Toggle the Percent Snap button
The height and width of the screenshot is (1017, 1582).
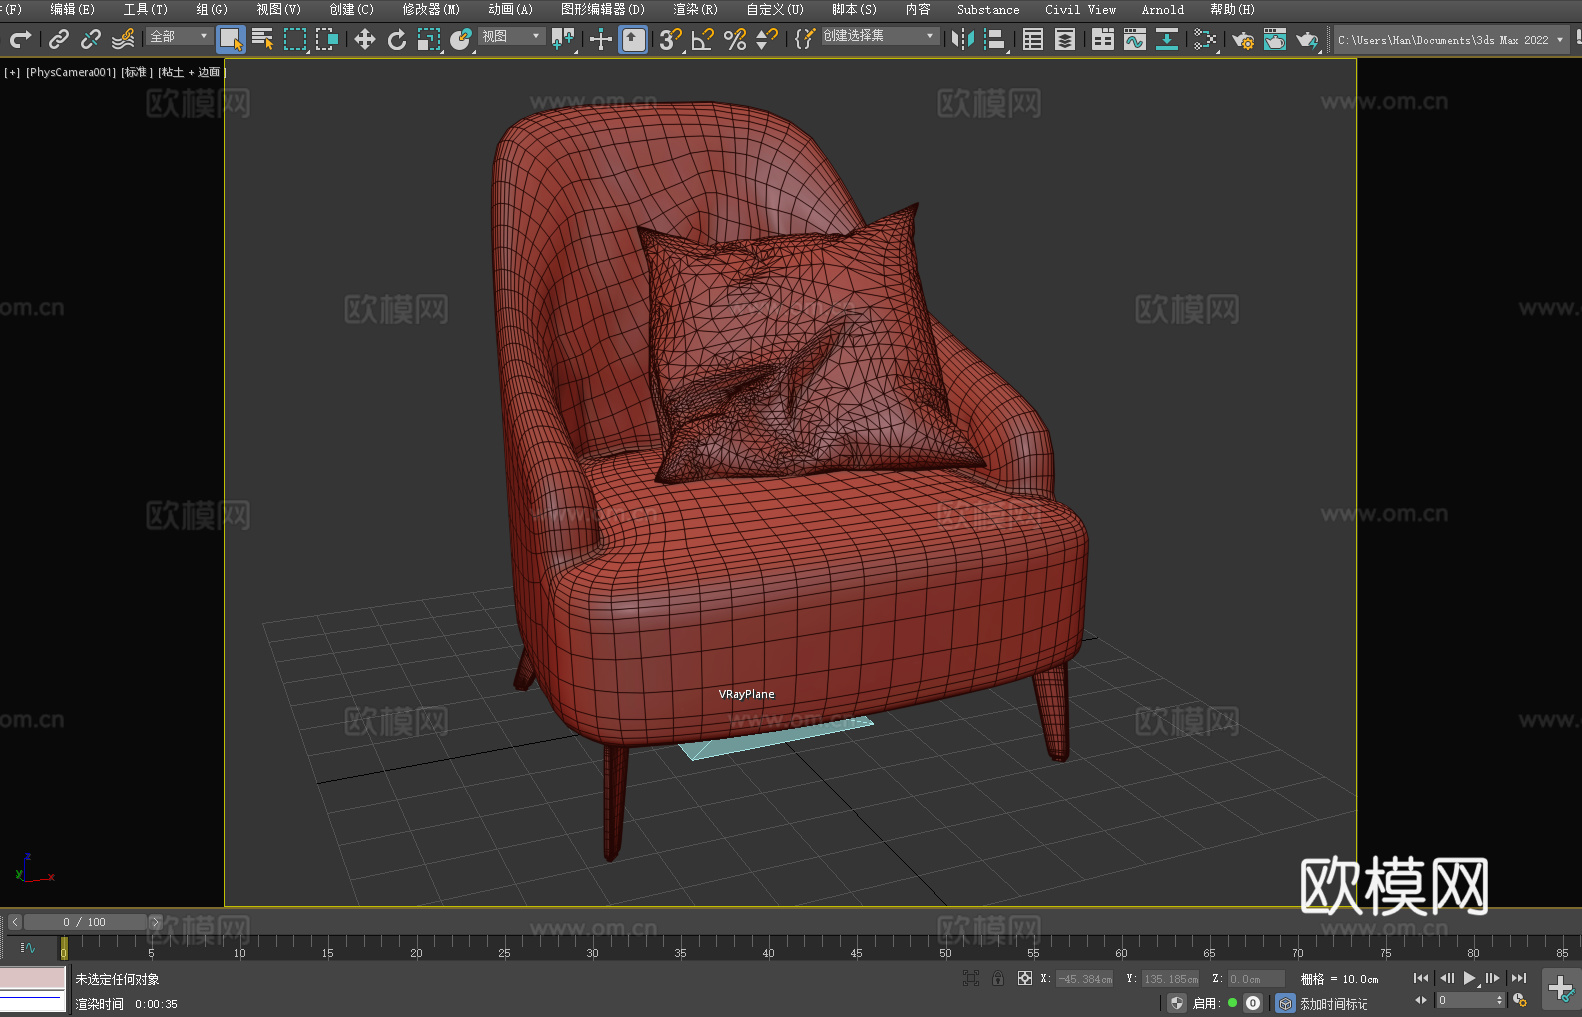(735, 39)
